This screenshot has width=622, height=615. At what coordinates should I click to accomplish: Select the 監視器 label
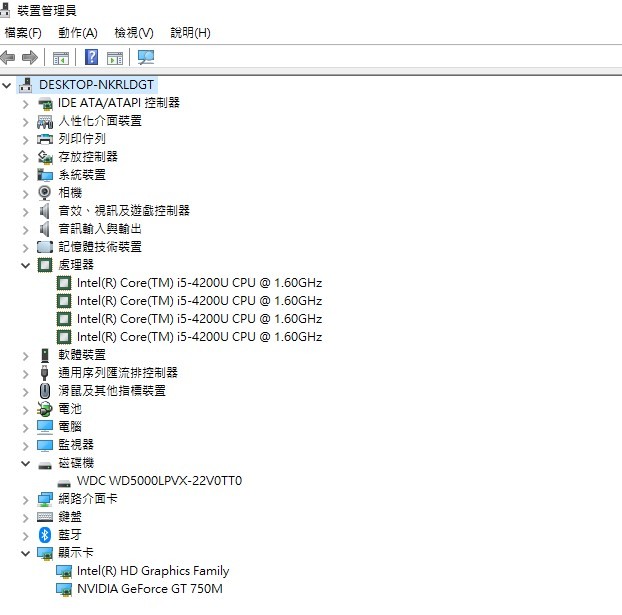(x=76, y=445)
